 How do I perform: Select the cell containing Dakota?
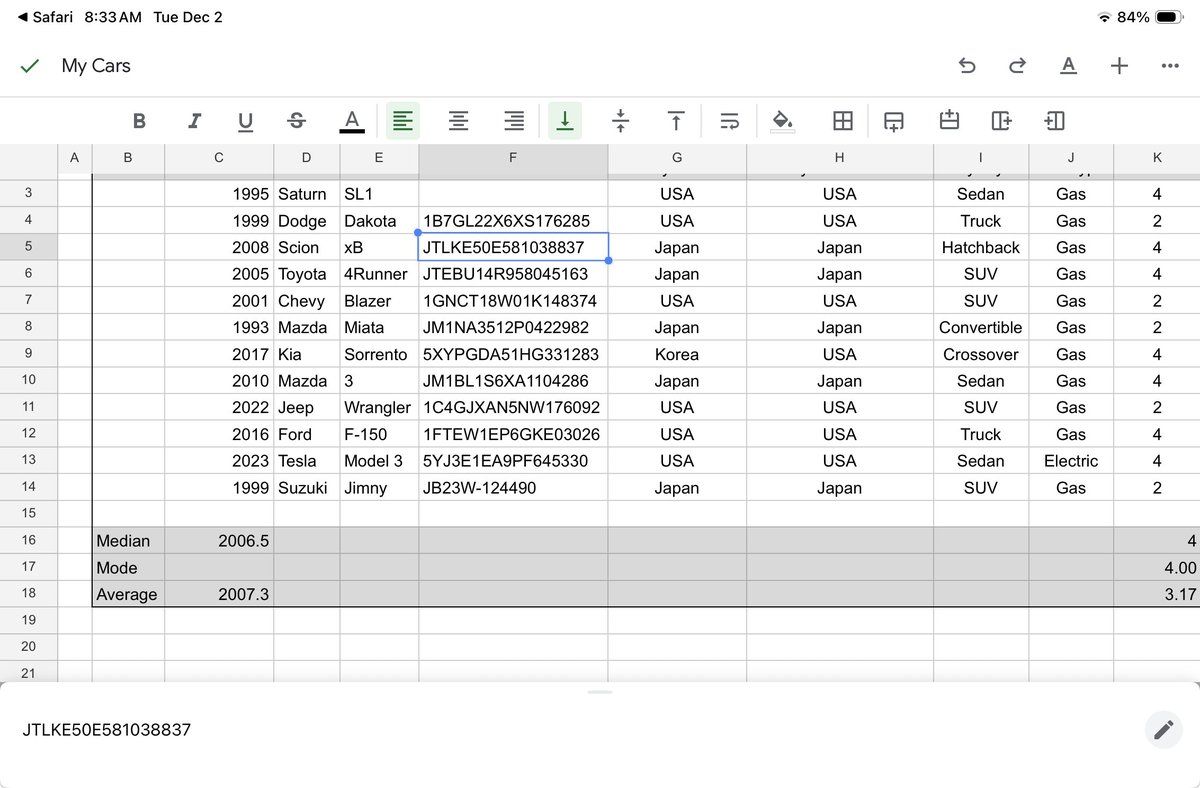click(379, 221)
